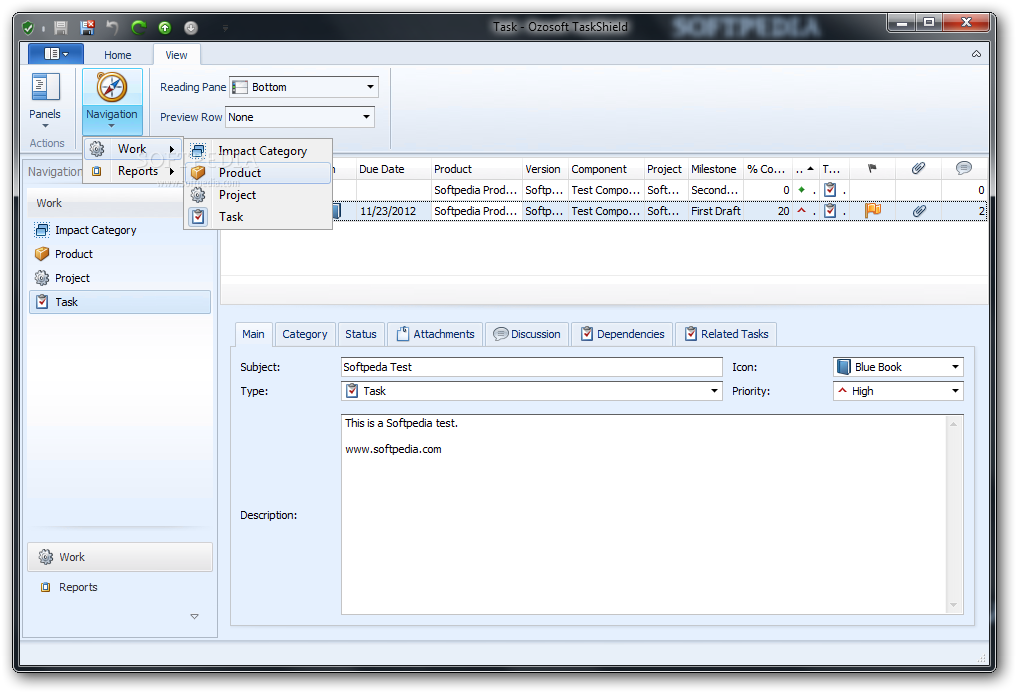1017x693 pixels.
Task: Open the Reports submenu in Navigation menu
Action: (133, 171)
